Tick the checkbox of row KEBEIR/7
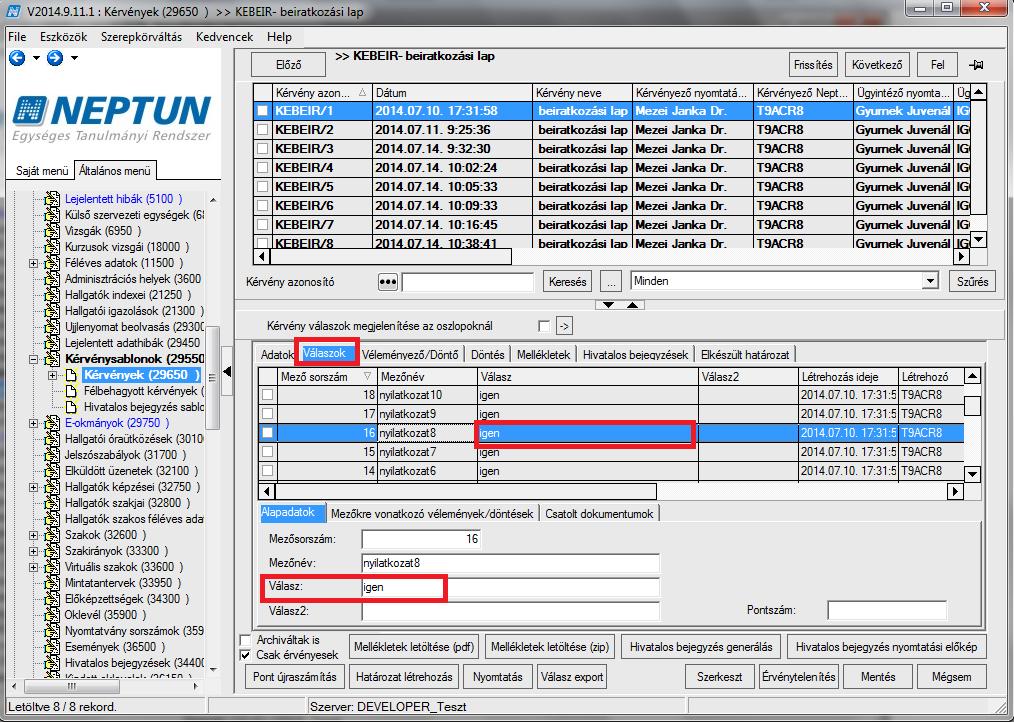This screenshot has height=723, width=1014. coord(262,225)
